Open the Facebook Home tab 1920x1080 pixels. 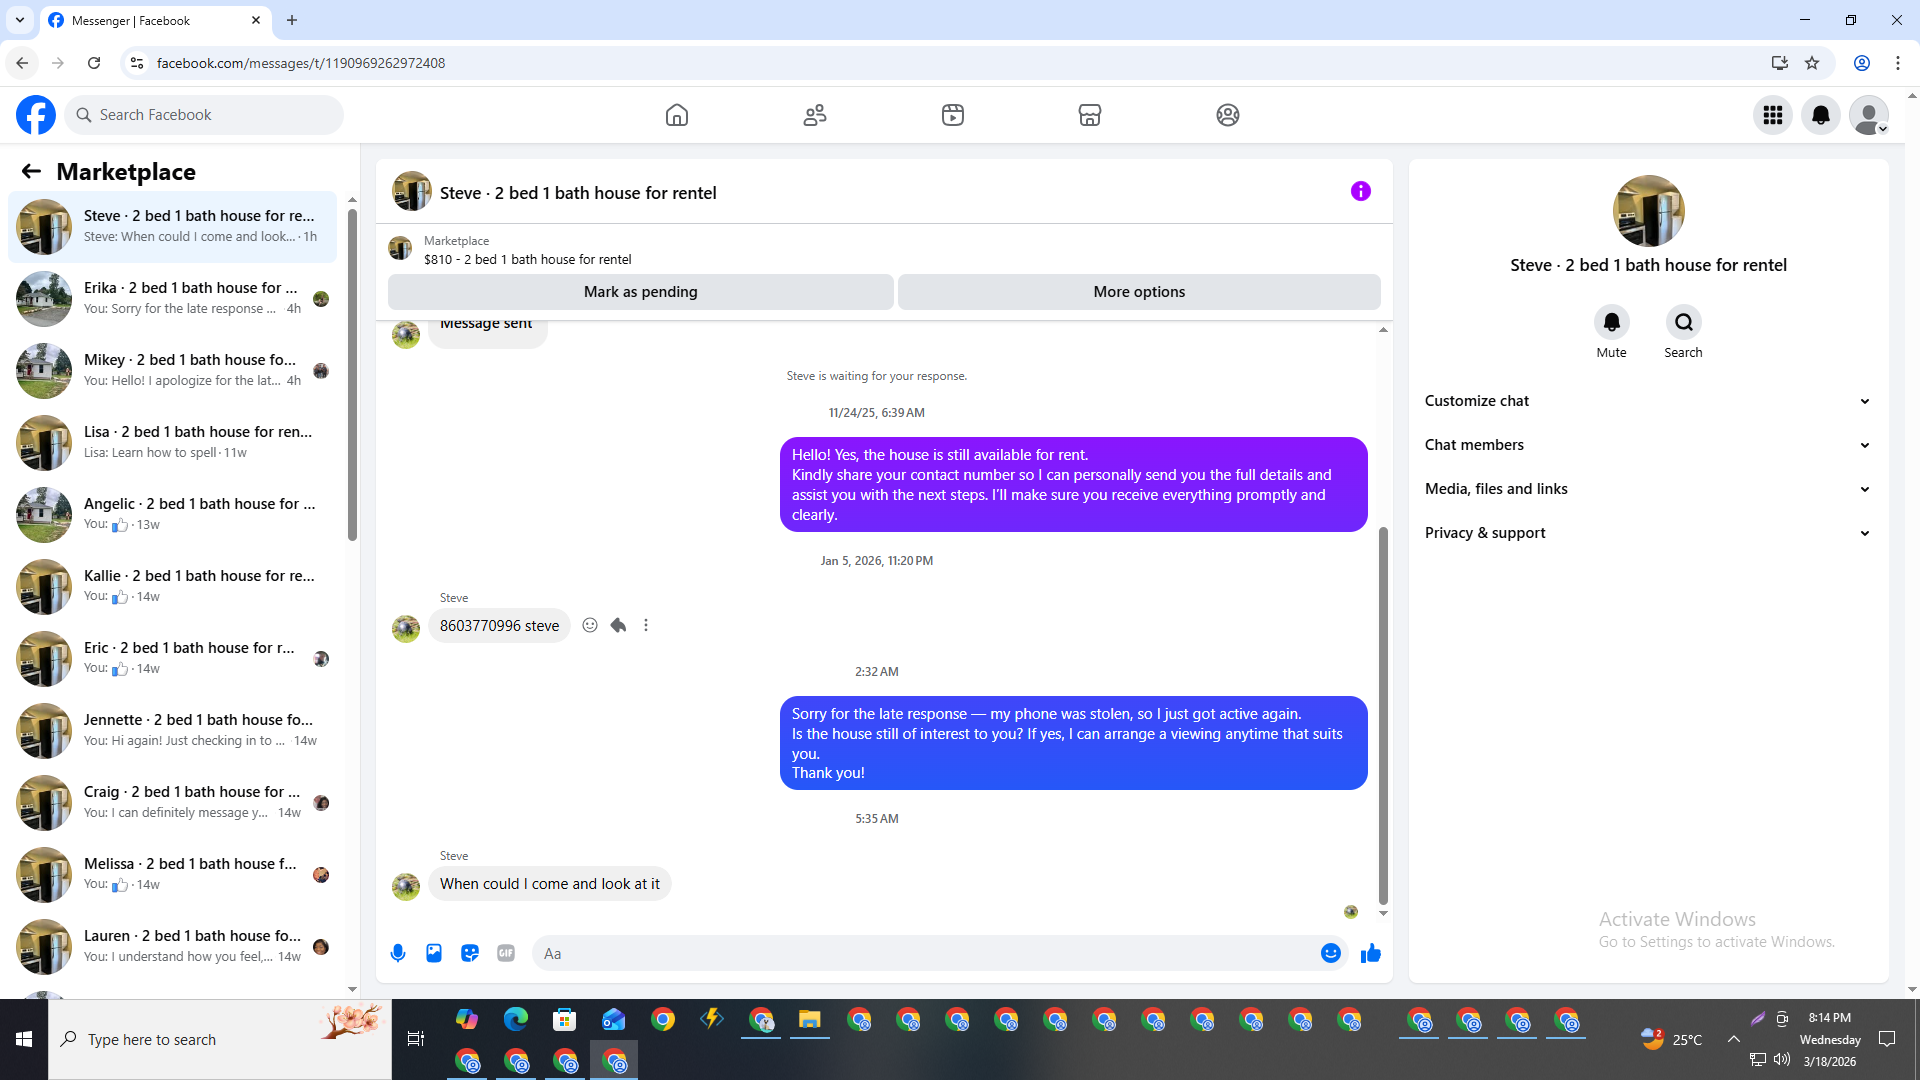tap(677, 115)
